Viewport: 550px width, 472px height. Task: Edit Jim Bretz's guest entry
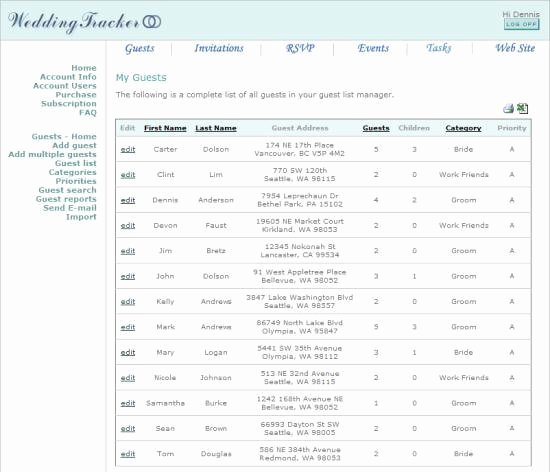(x=128, y=251)
